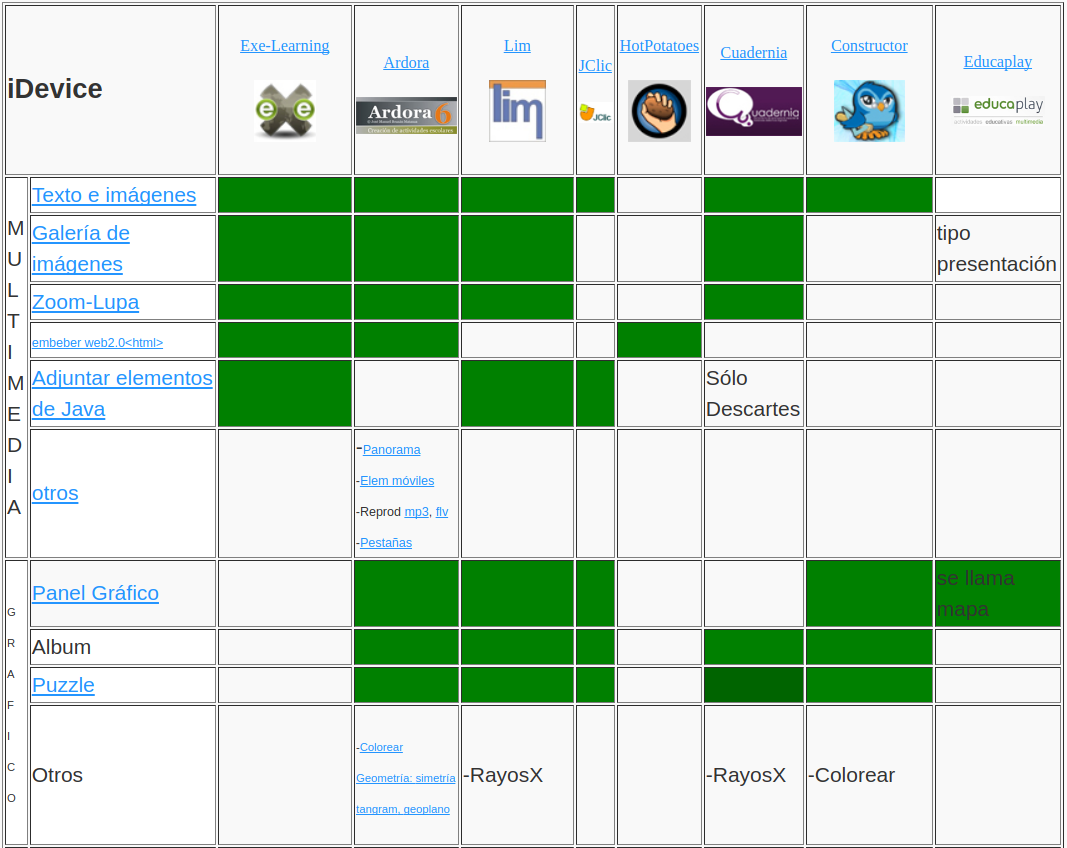
Task: Click the '-RayosX' text in Cuadernia column
Action: (746, 775)
